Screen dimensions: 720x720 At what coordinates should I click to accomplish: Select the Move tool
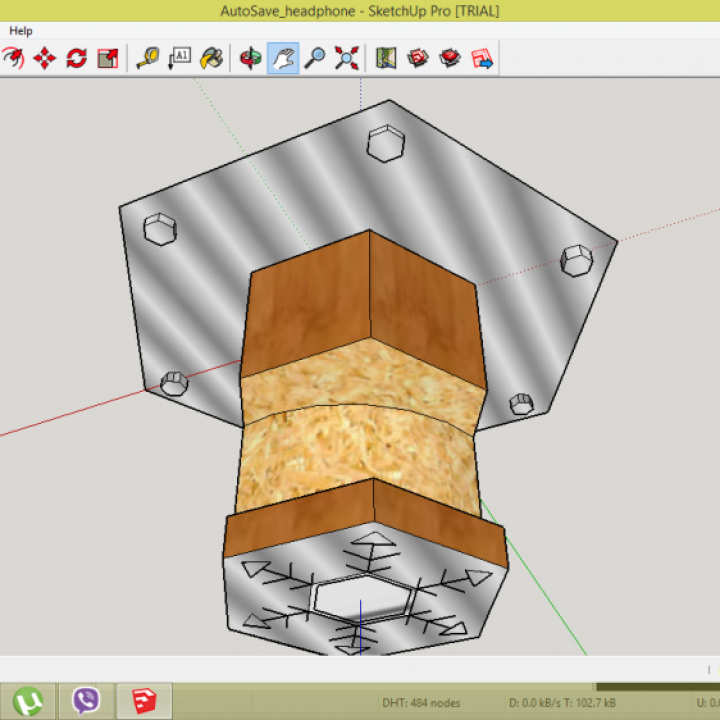(x=44, y=58)
